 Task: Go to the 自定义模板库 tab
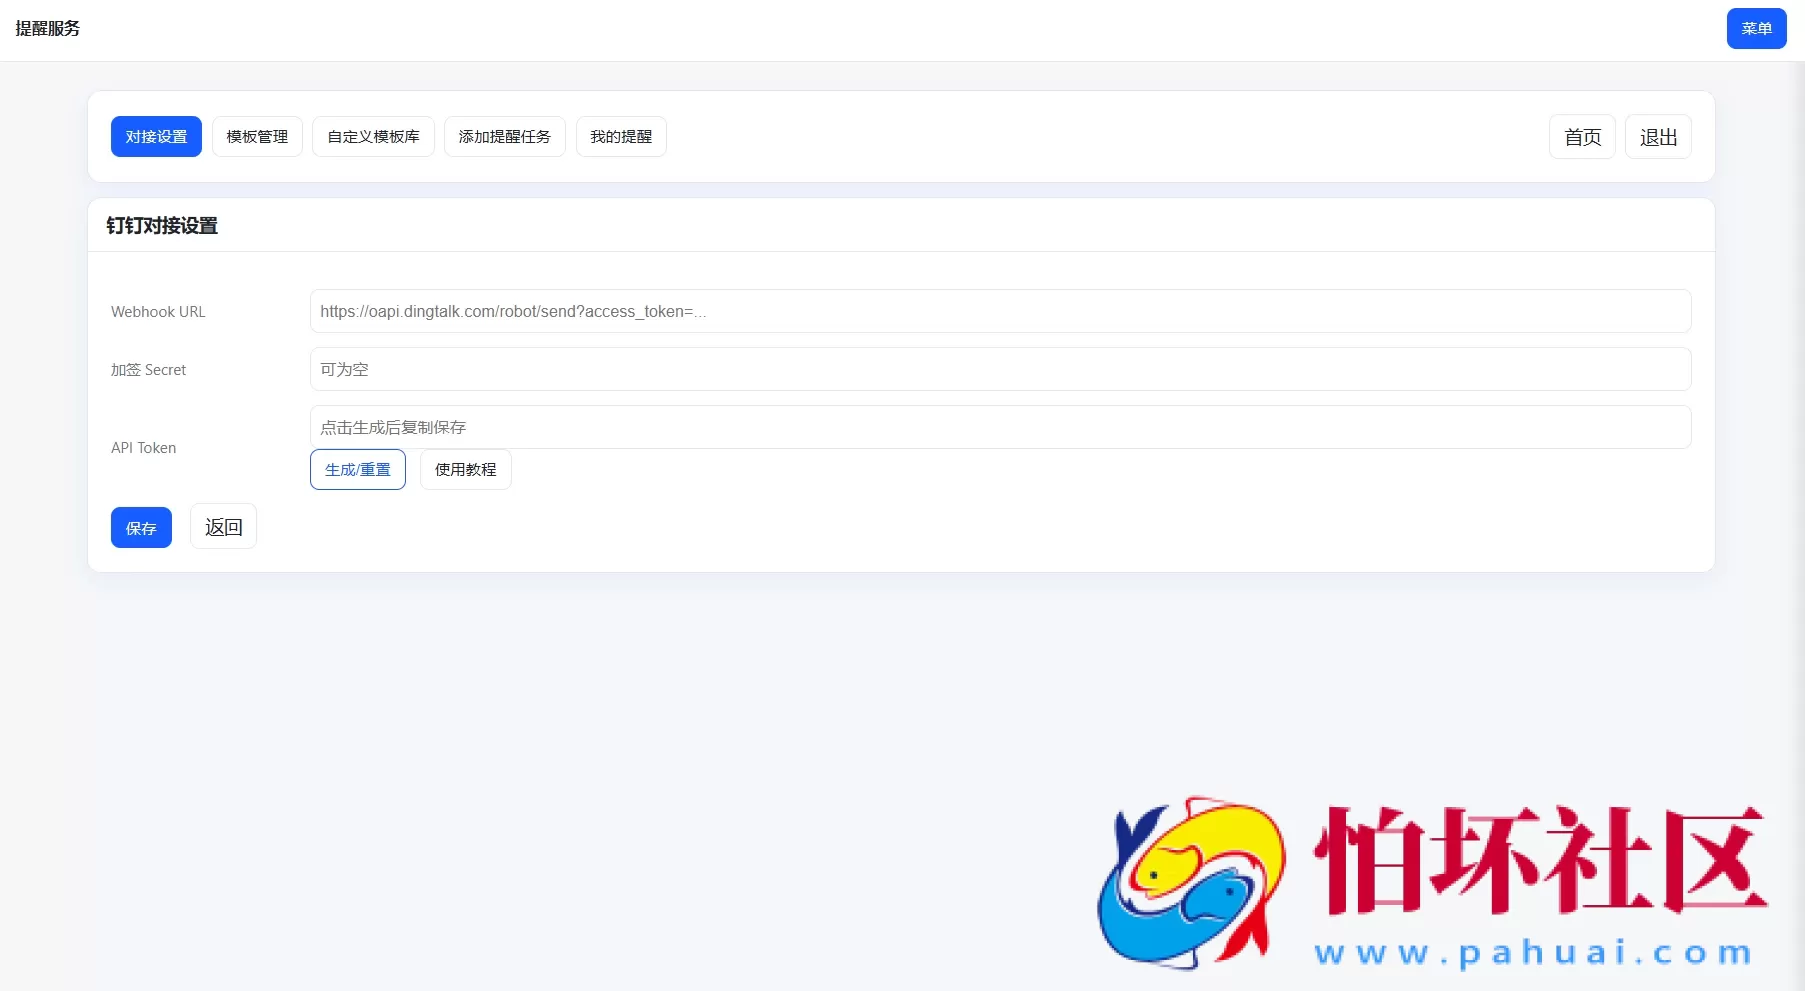(373, 137)
